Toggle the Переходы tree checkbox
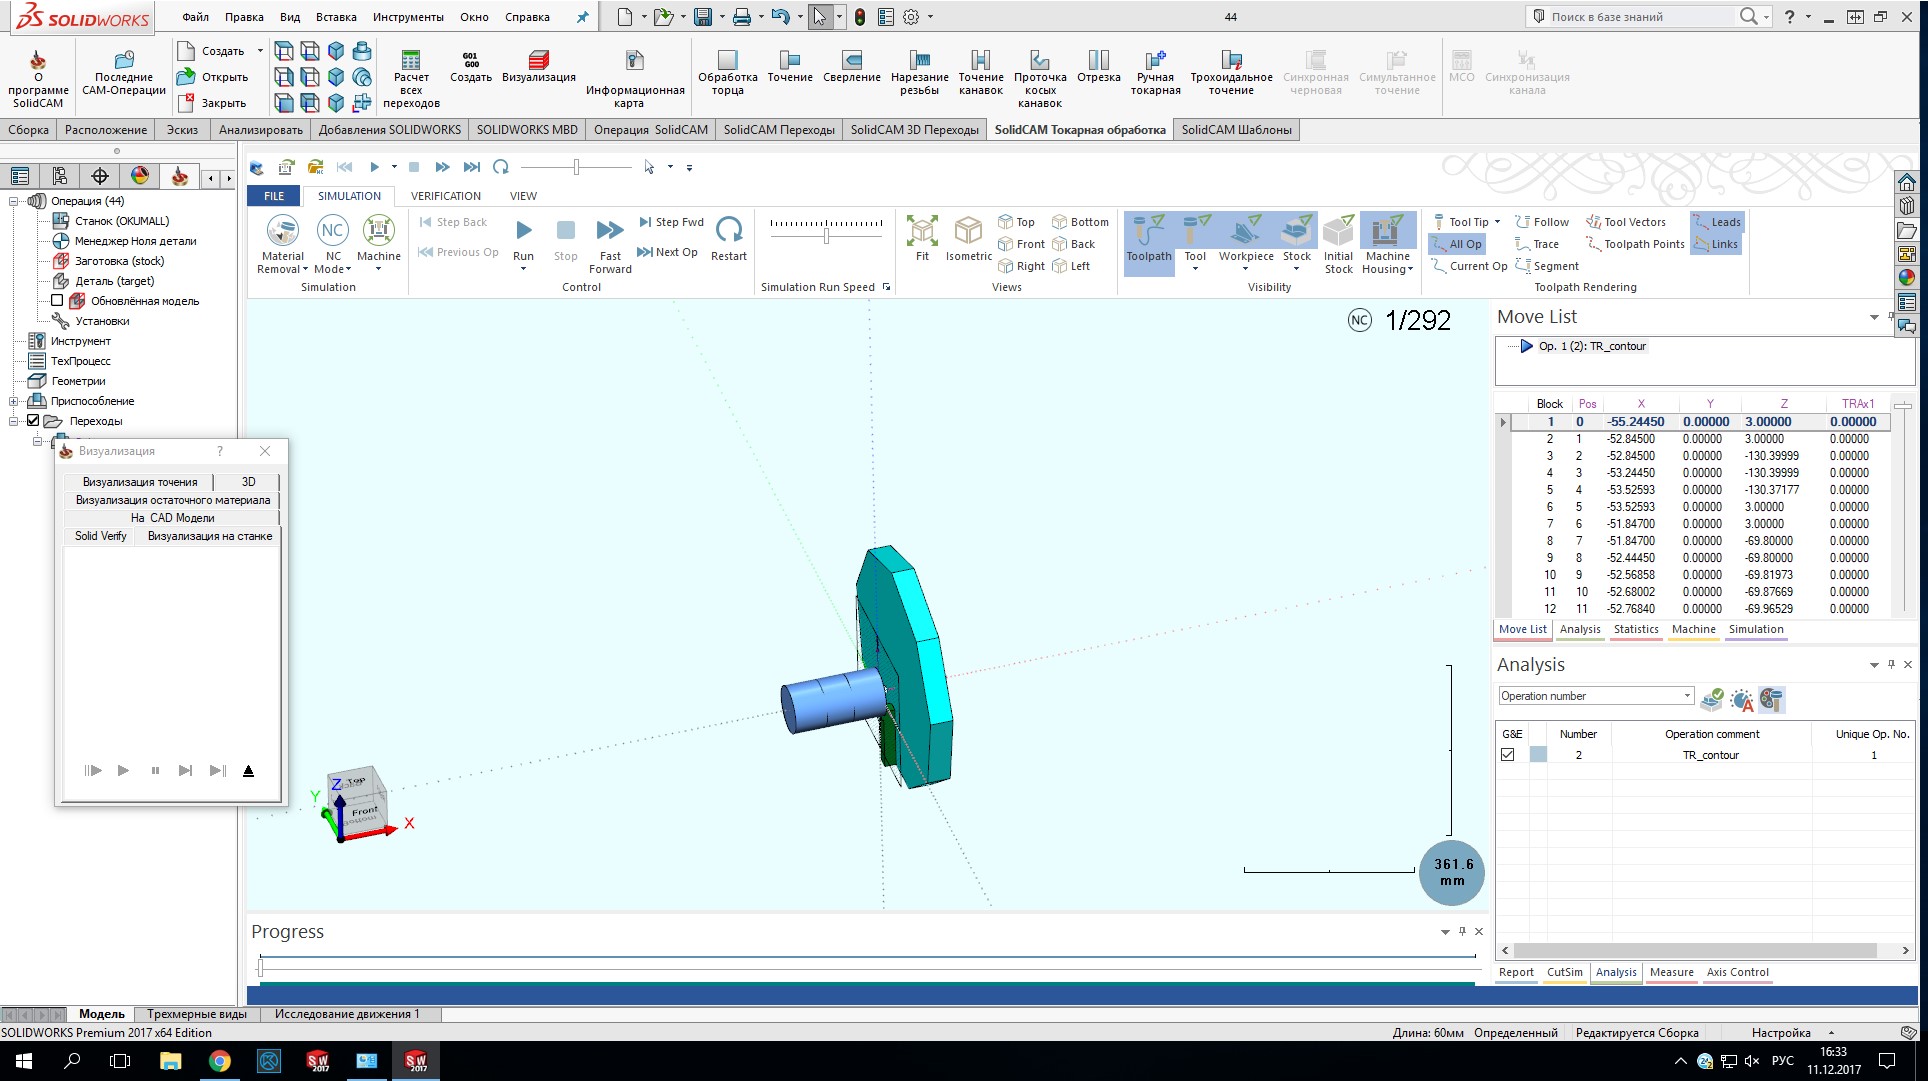Screen dimensions: 1928x1081 33,421
